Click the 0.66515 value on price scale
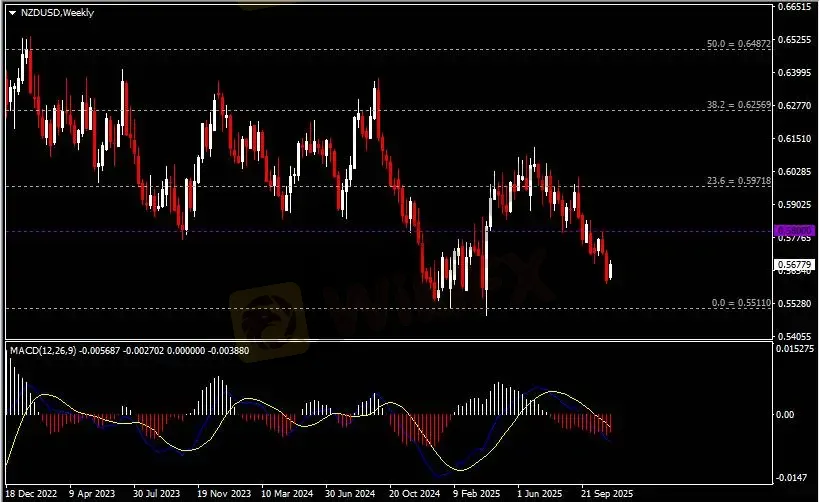The image size is (820, 502). [794, 7]
